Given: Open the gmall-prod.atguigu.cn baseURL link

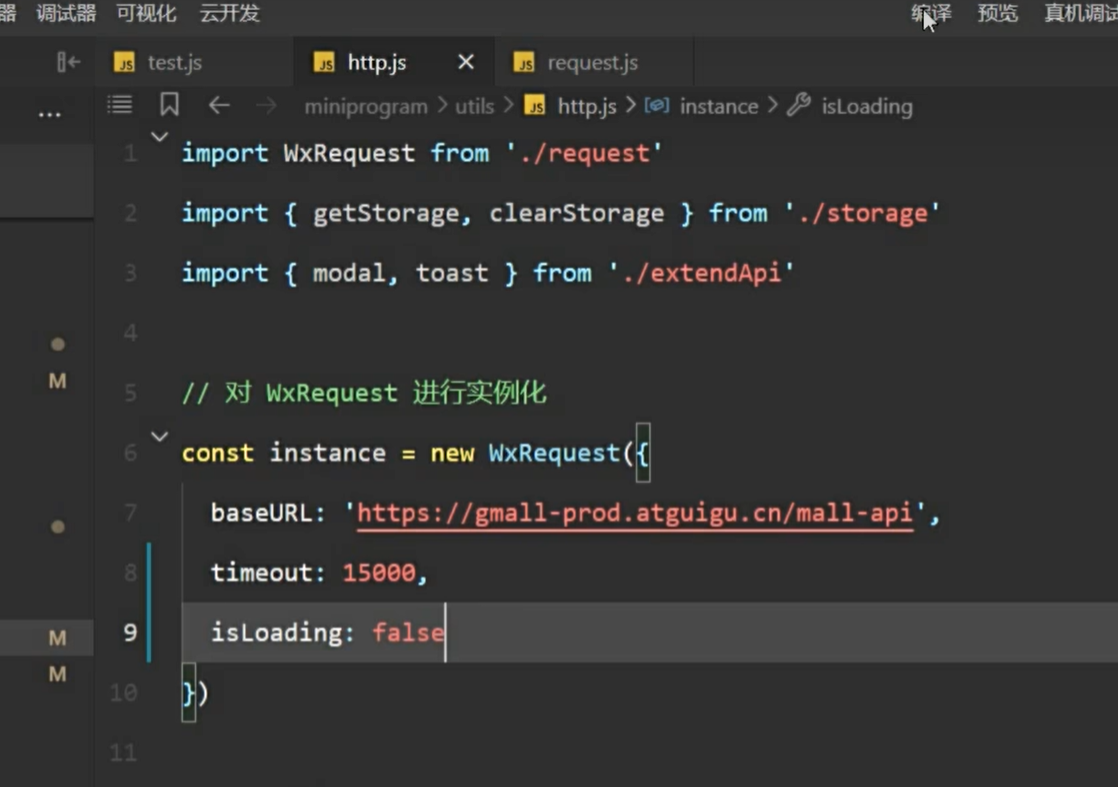Looking at the screenshot, I should [x=634, y=513].
